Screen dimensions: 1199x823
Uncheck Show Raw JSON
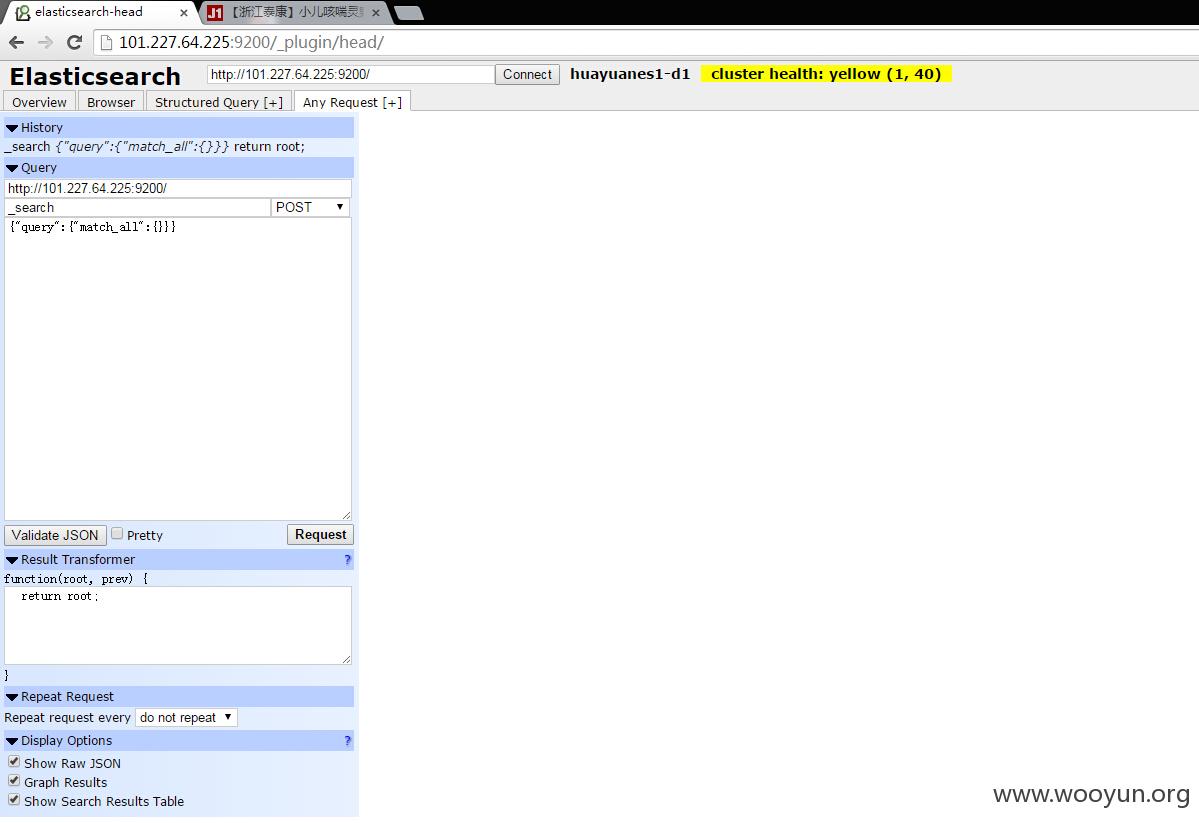tap(14, 762)
